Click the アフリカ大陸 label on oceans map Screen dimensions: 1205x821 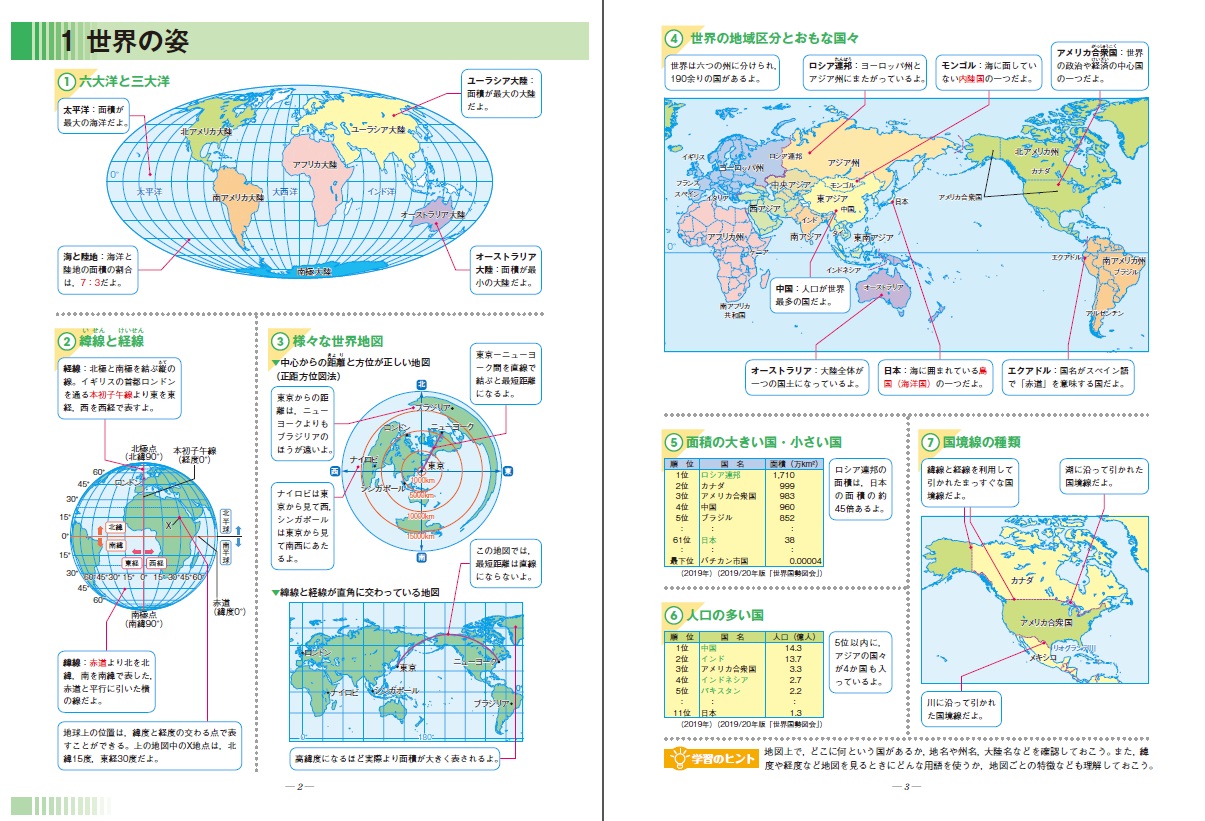(316, 164)
